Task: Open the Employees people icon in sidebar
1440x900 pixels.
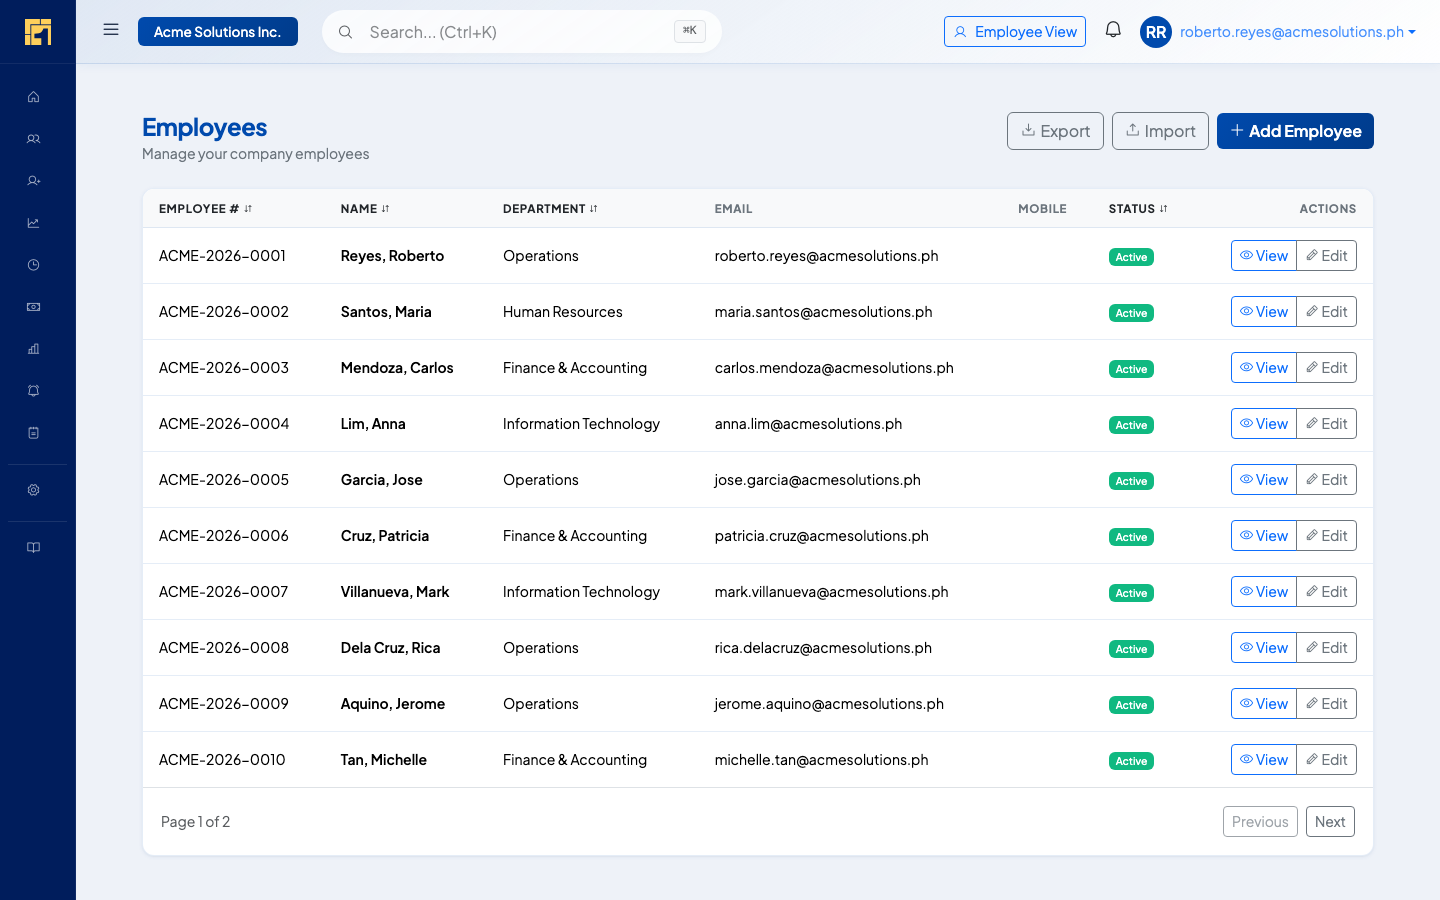Action: point(34,139)
